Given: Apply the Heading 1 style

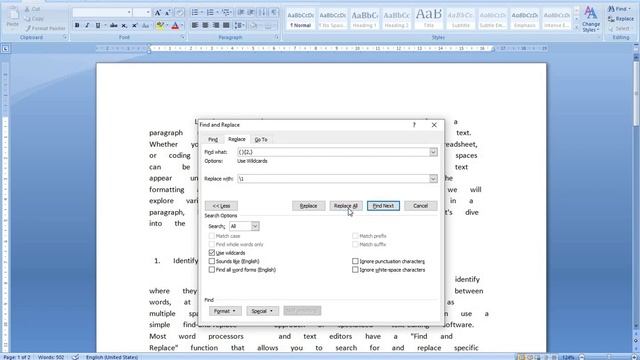Looking at the screenshot, I should [364, 19].
